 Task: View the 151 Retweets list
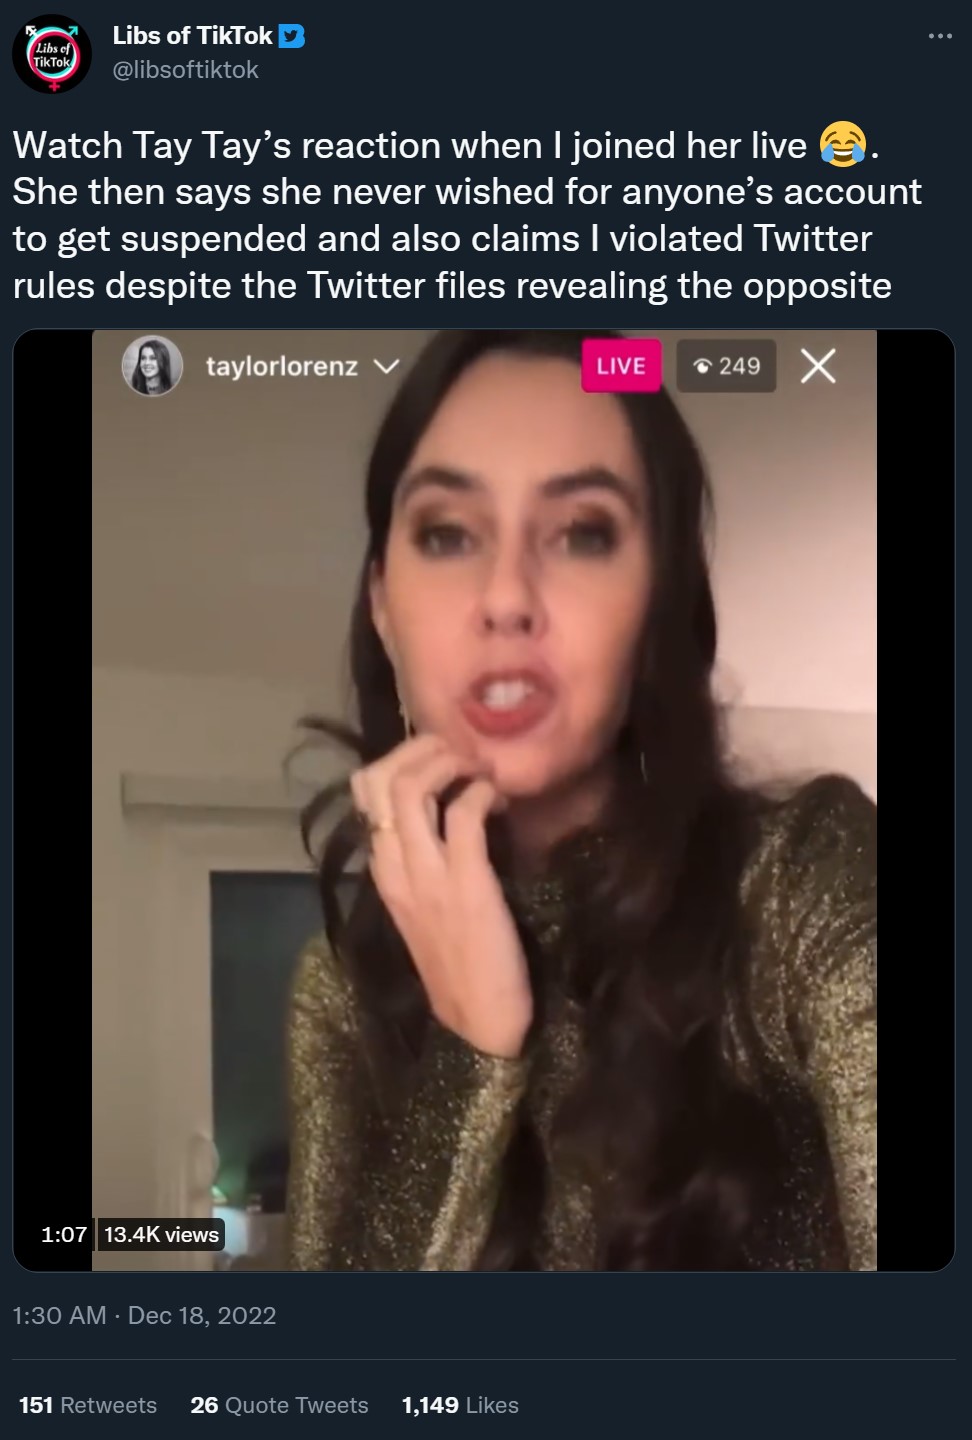point(88,1405)
